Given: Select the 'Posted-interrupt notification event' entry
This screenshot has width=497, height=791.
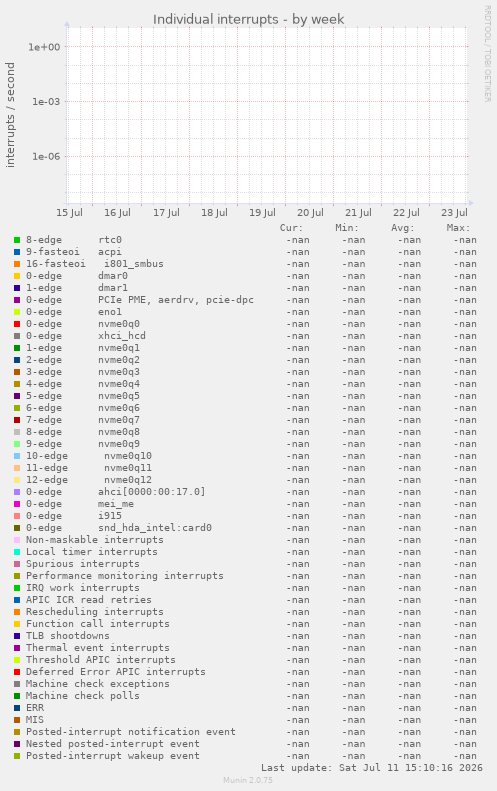Looking at the screenshot, I should click(x=131, y=732).
